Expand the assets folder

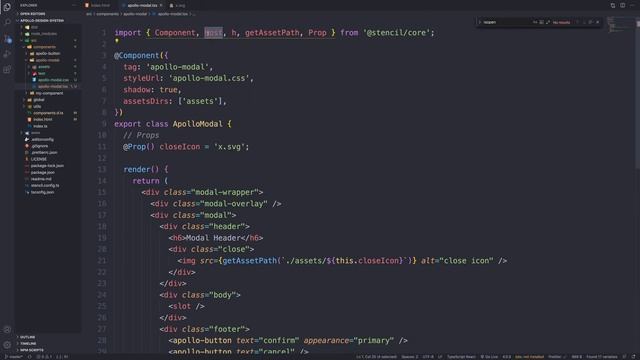[x=44, y=67]
